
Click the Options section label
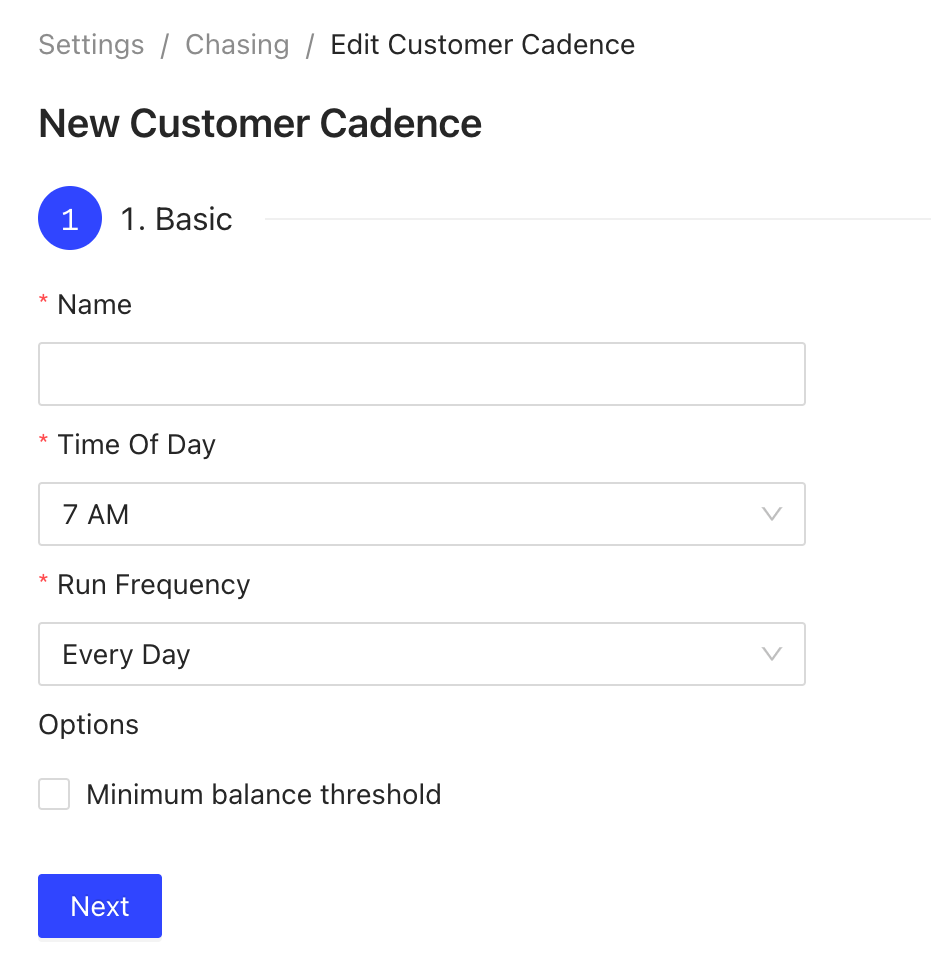88,725
